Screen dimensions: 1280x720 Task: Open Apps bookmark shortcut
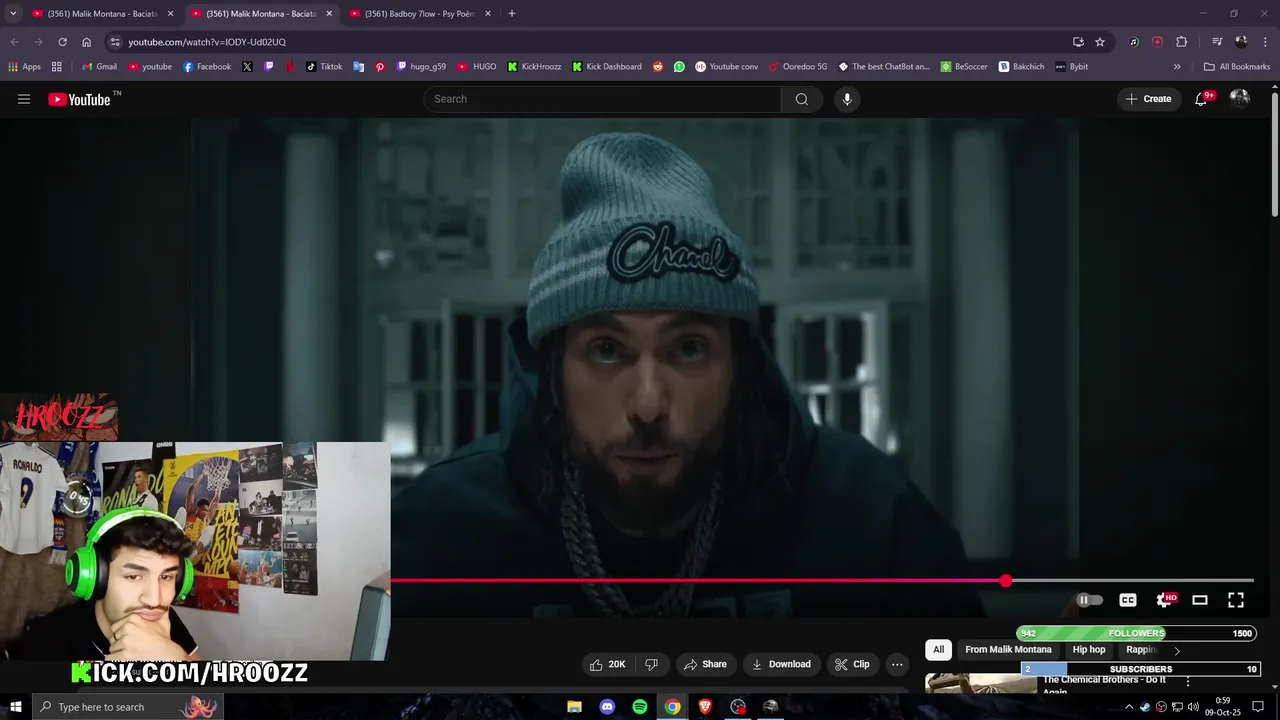point(25,67)
